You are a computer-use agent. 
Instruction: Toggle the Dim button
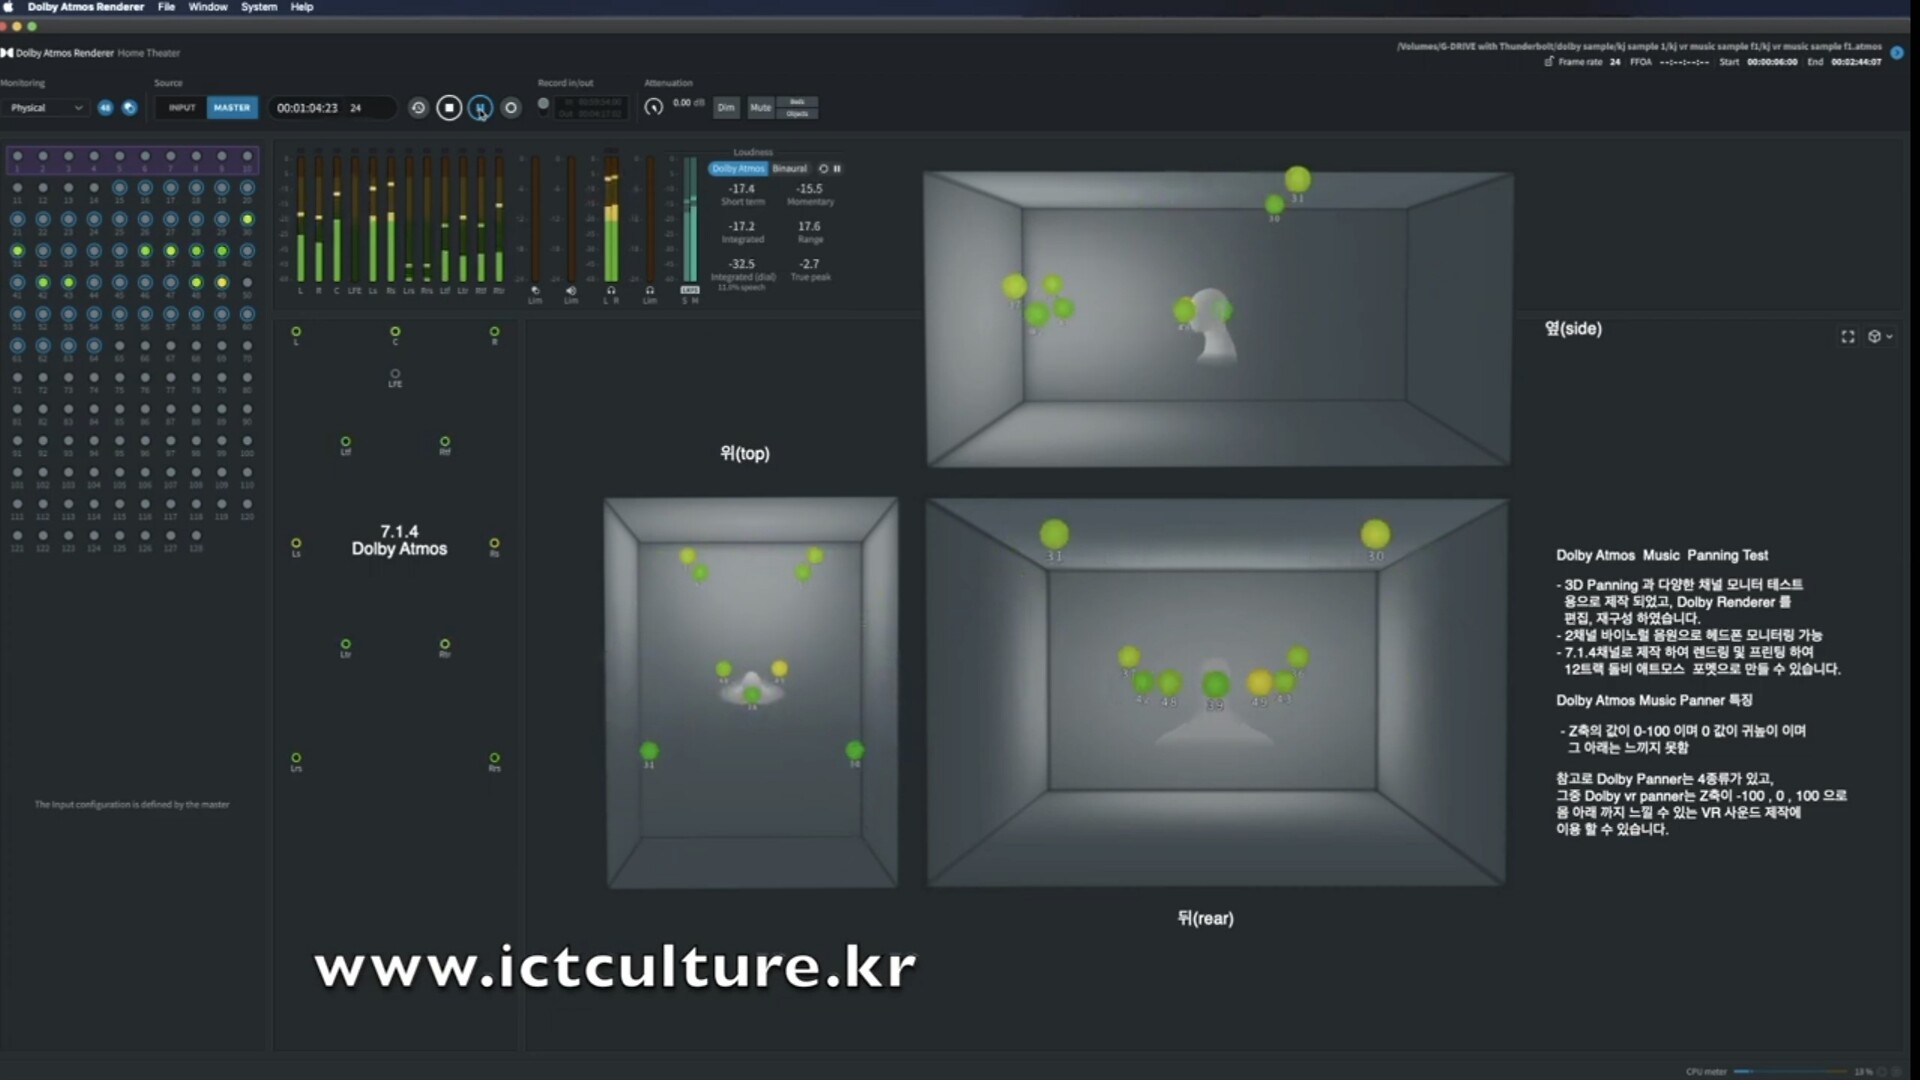(x=726, y=107)
